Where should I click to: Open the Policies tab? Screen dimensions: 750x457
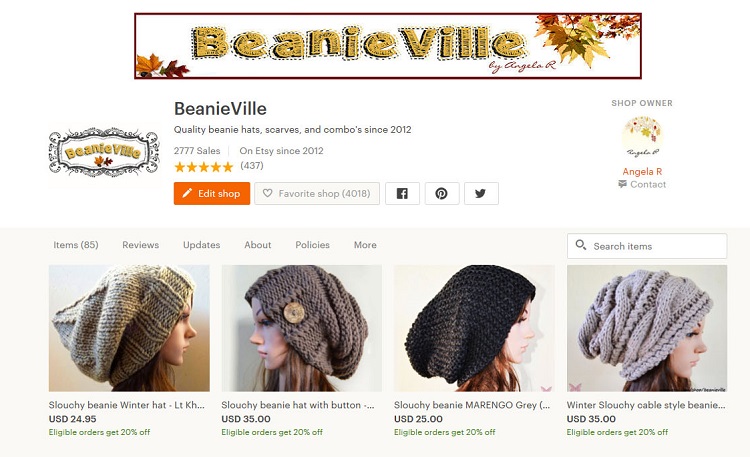point(312,245)
